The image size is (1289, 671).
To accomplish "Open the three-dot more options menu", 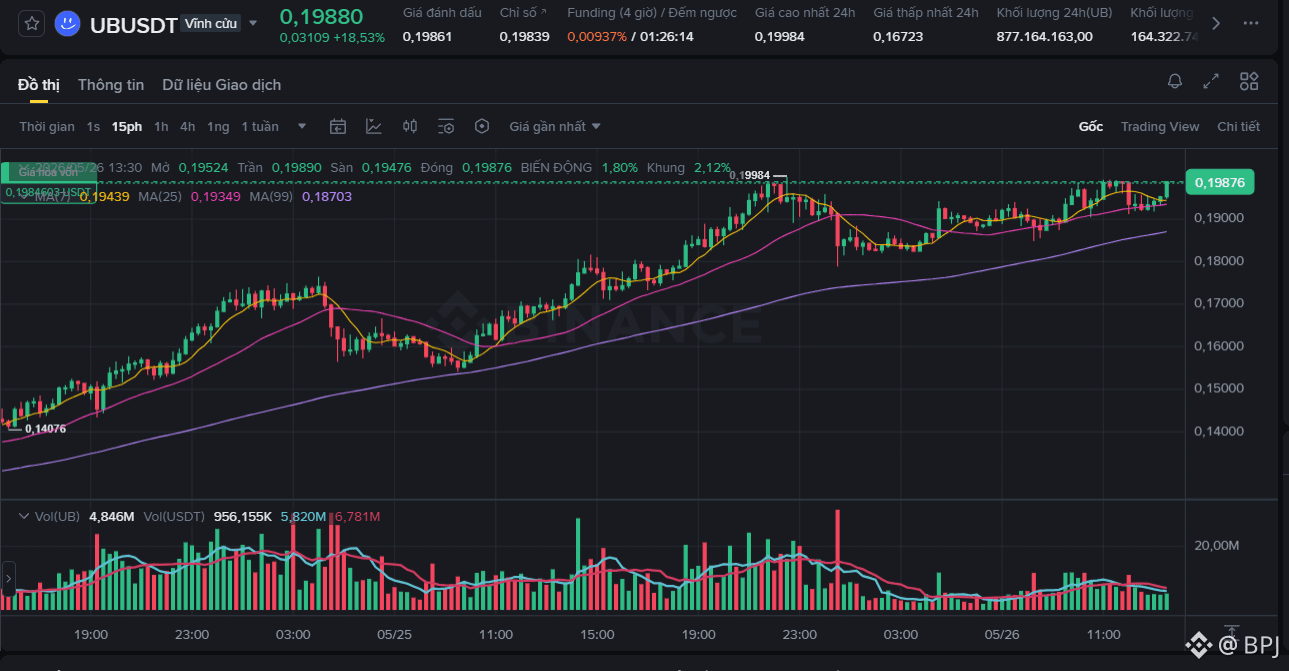I will click(1251, 23).
